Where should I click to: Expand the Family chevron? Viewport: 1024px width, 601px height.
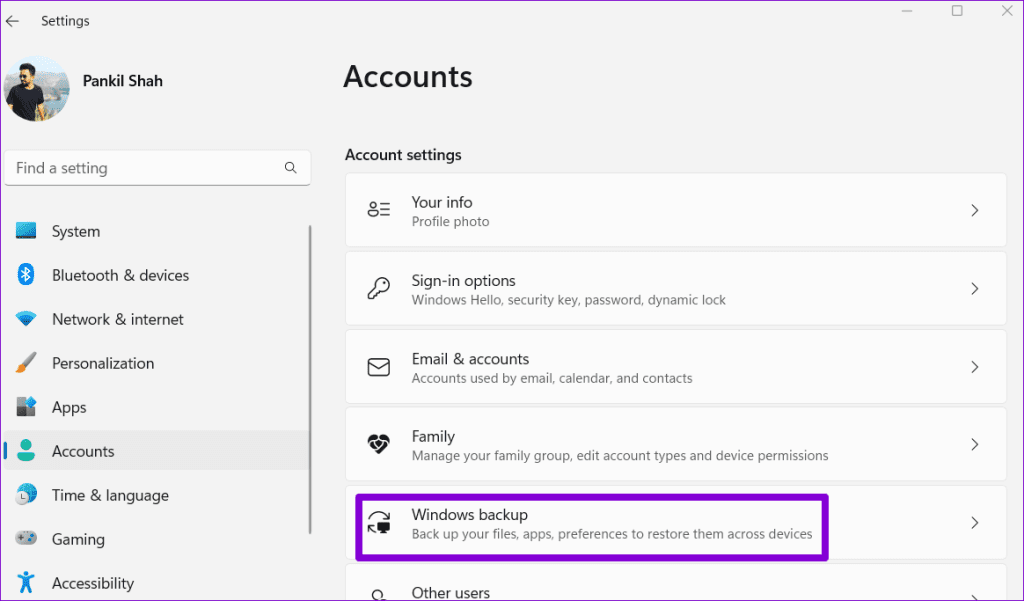[974, 444]
